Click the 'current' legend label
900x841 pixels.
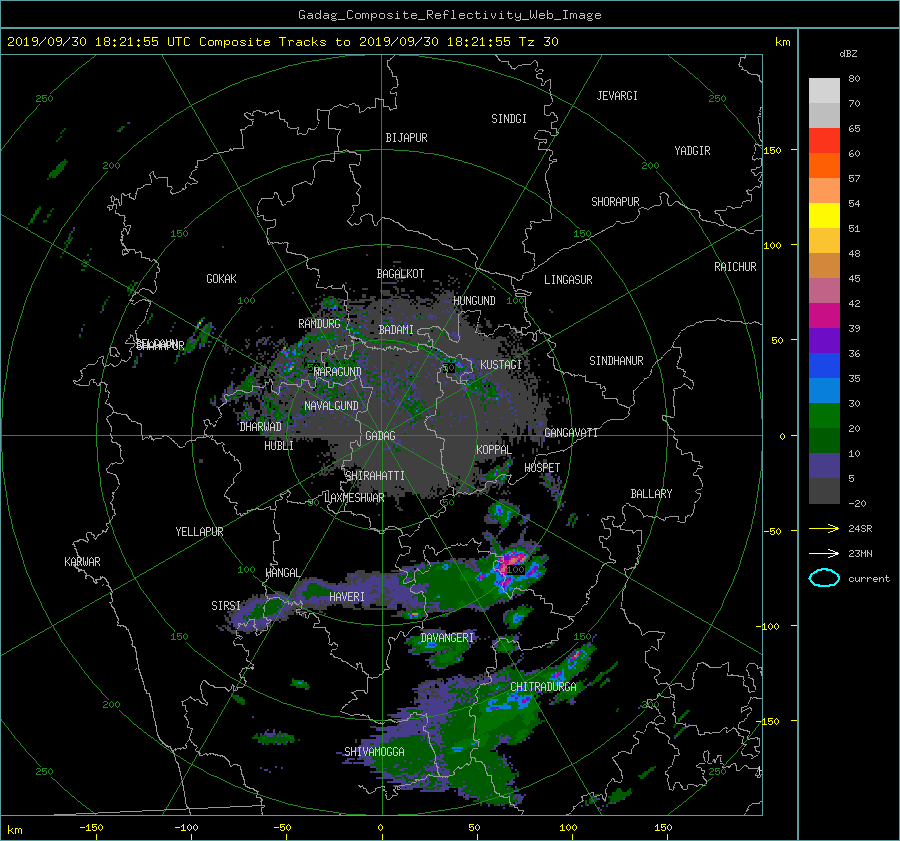tap(869, 579)
